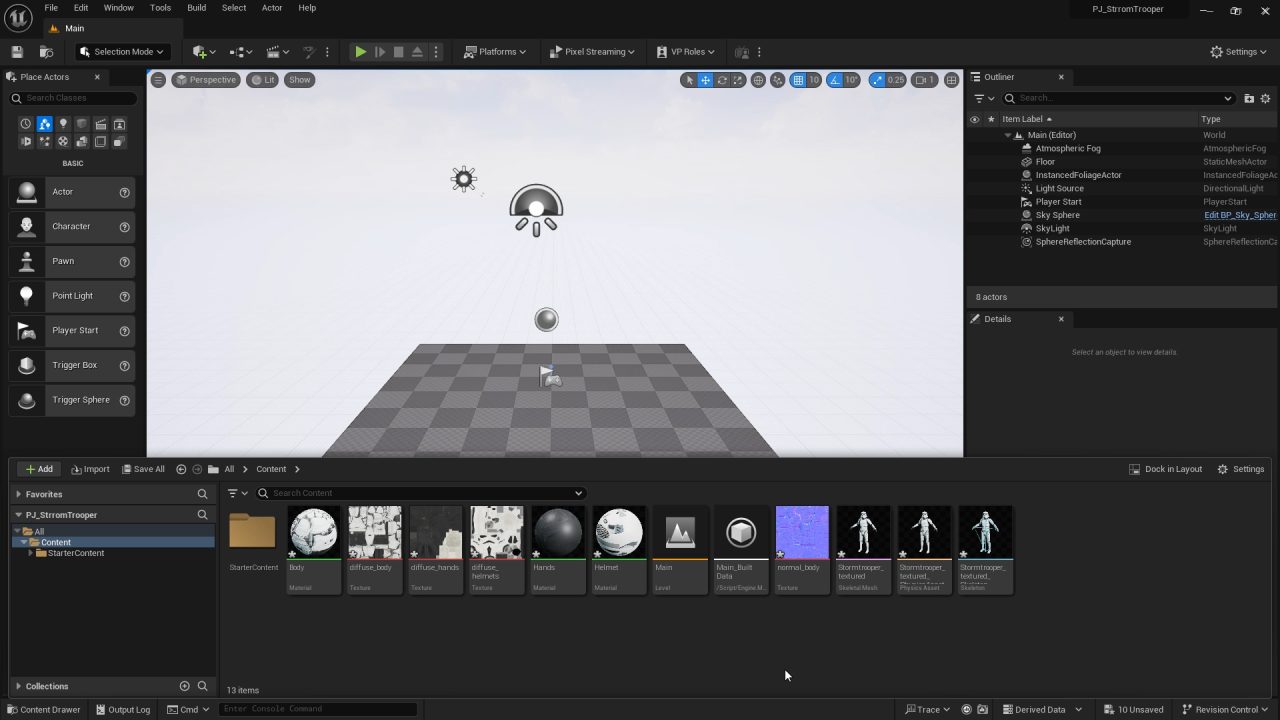
Task: Toggle the Outliner visibility eye column header
Action: point(974,119)
